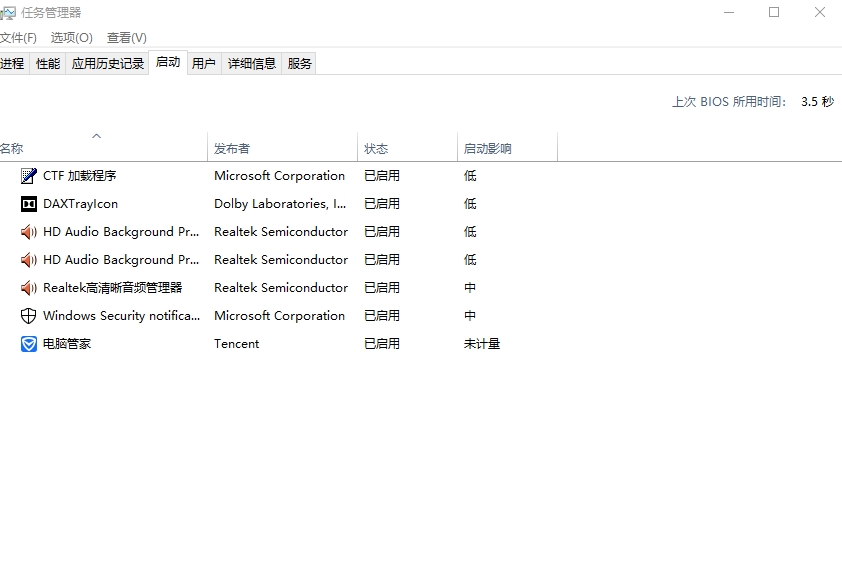Click the 3.5 秒 BIOS time value
This screenshot has width=842, height=576.
[x=817, y=101]
